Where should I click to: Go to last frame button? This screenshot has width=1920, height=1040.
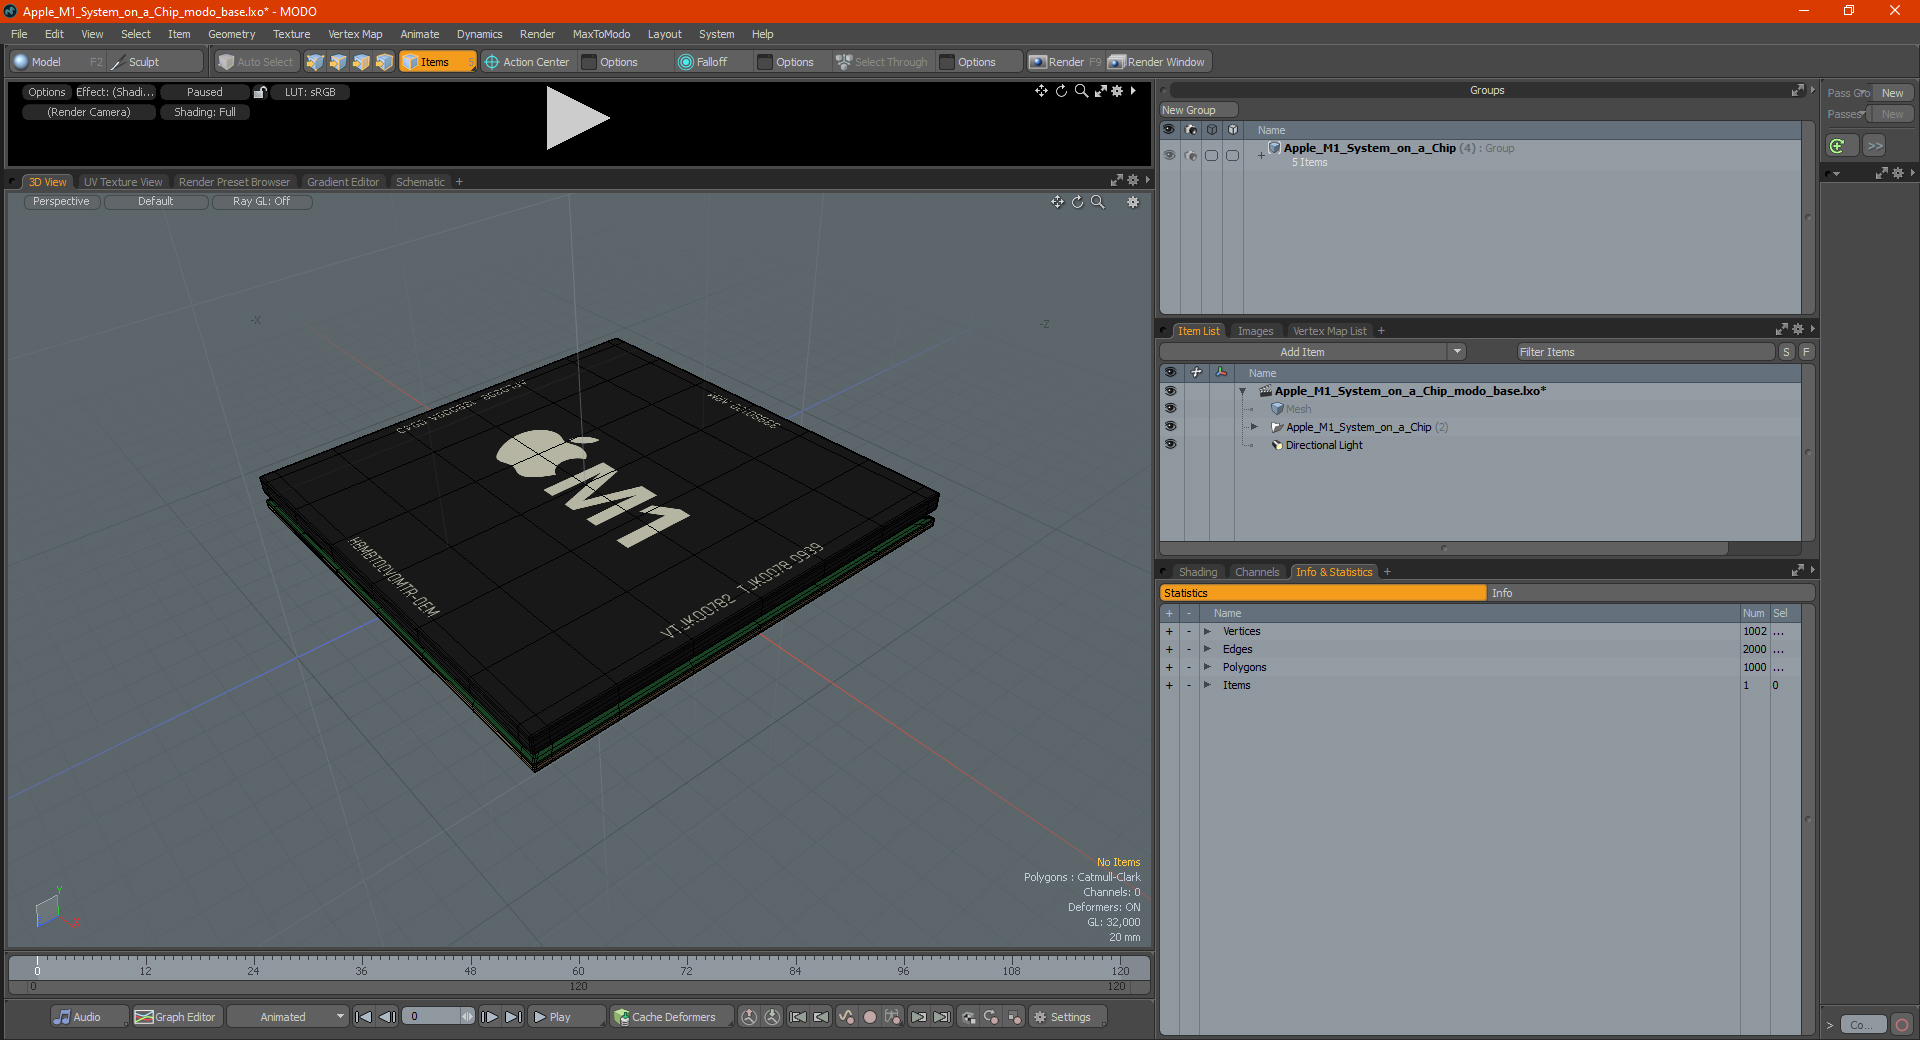coord(513,1017)
